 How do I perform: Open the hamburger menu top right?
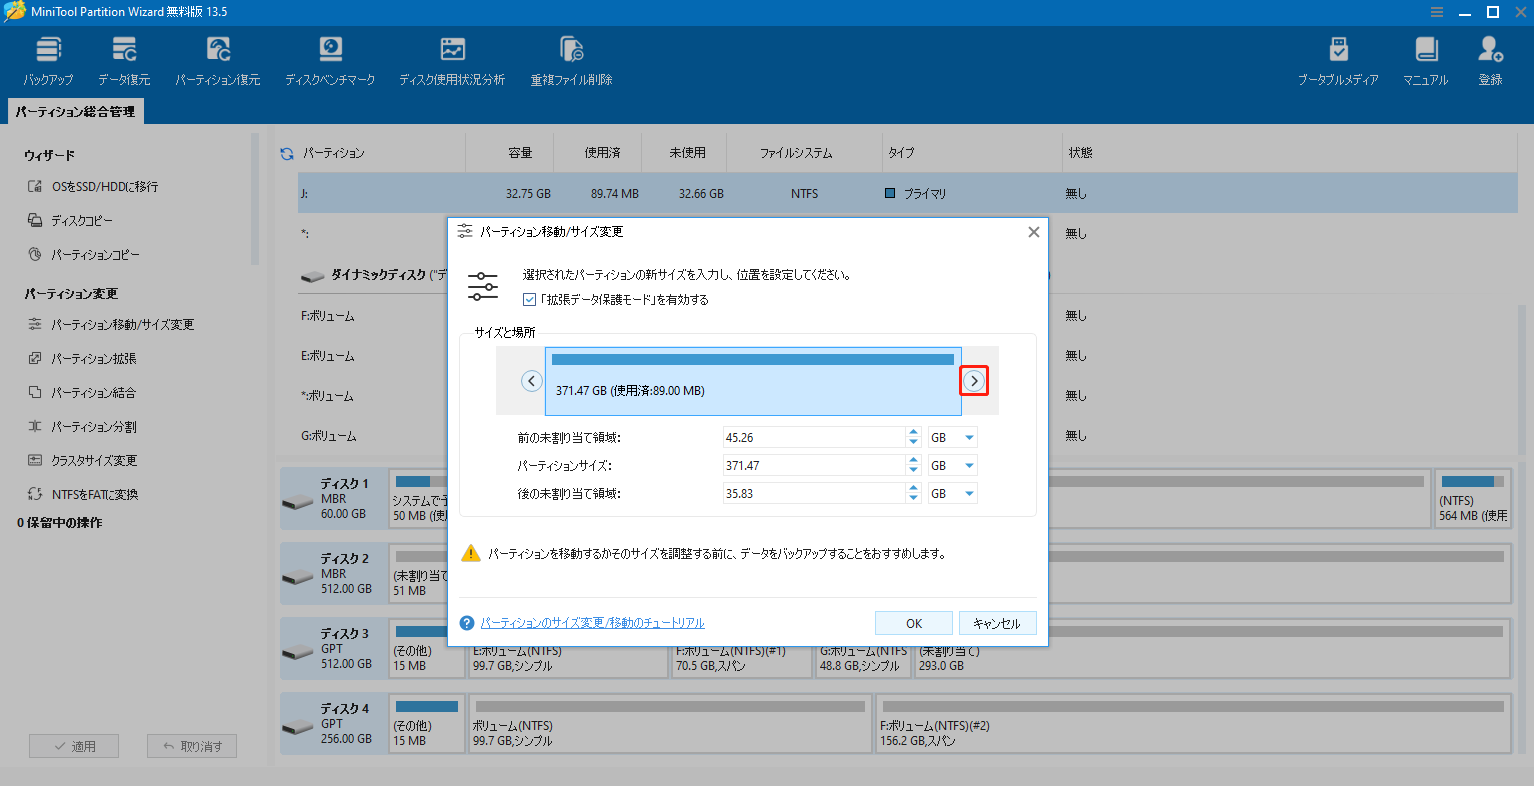coord(1437,12)
